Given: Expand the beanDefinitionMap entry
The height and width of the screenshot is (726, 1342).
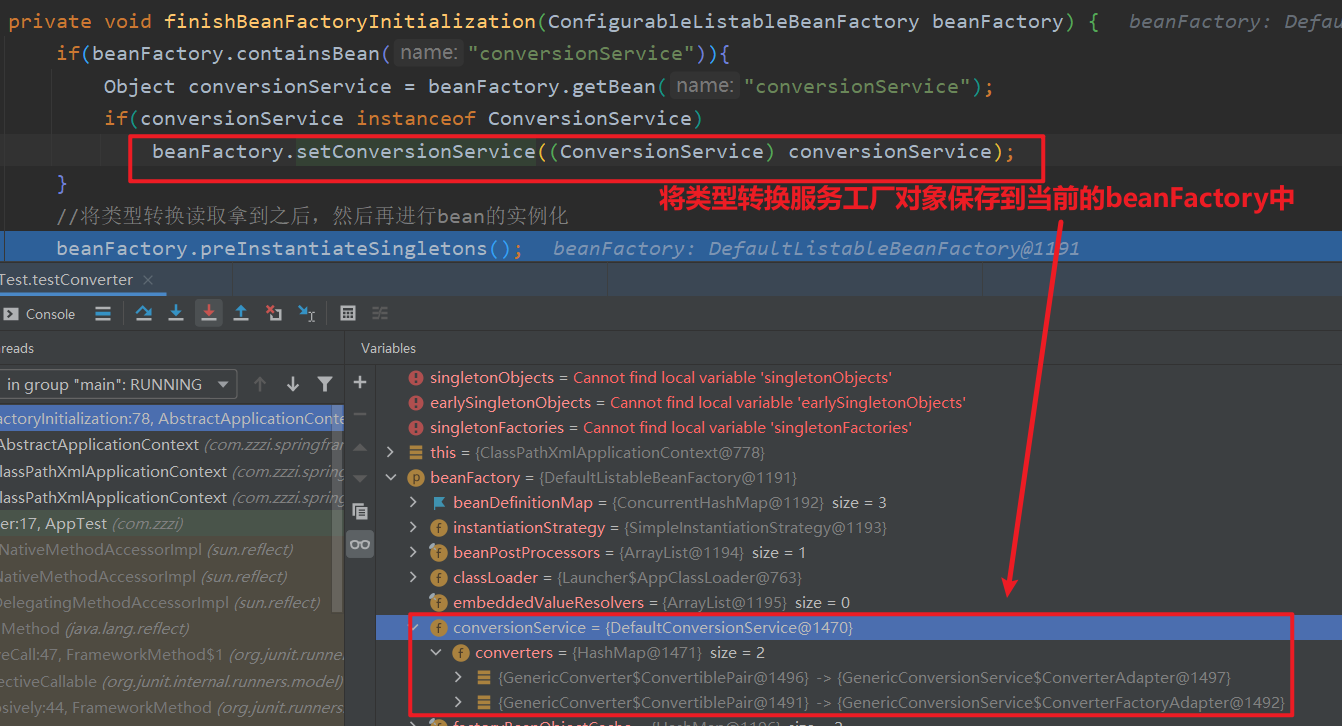Looking at the screenshot, I should 413,503.
